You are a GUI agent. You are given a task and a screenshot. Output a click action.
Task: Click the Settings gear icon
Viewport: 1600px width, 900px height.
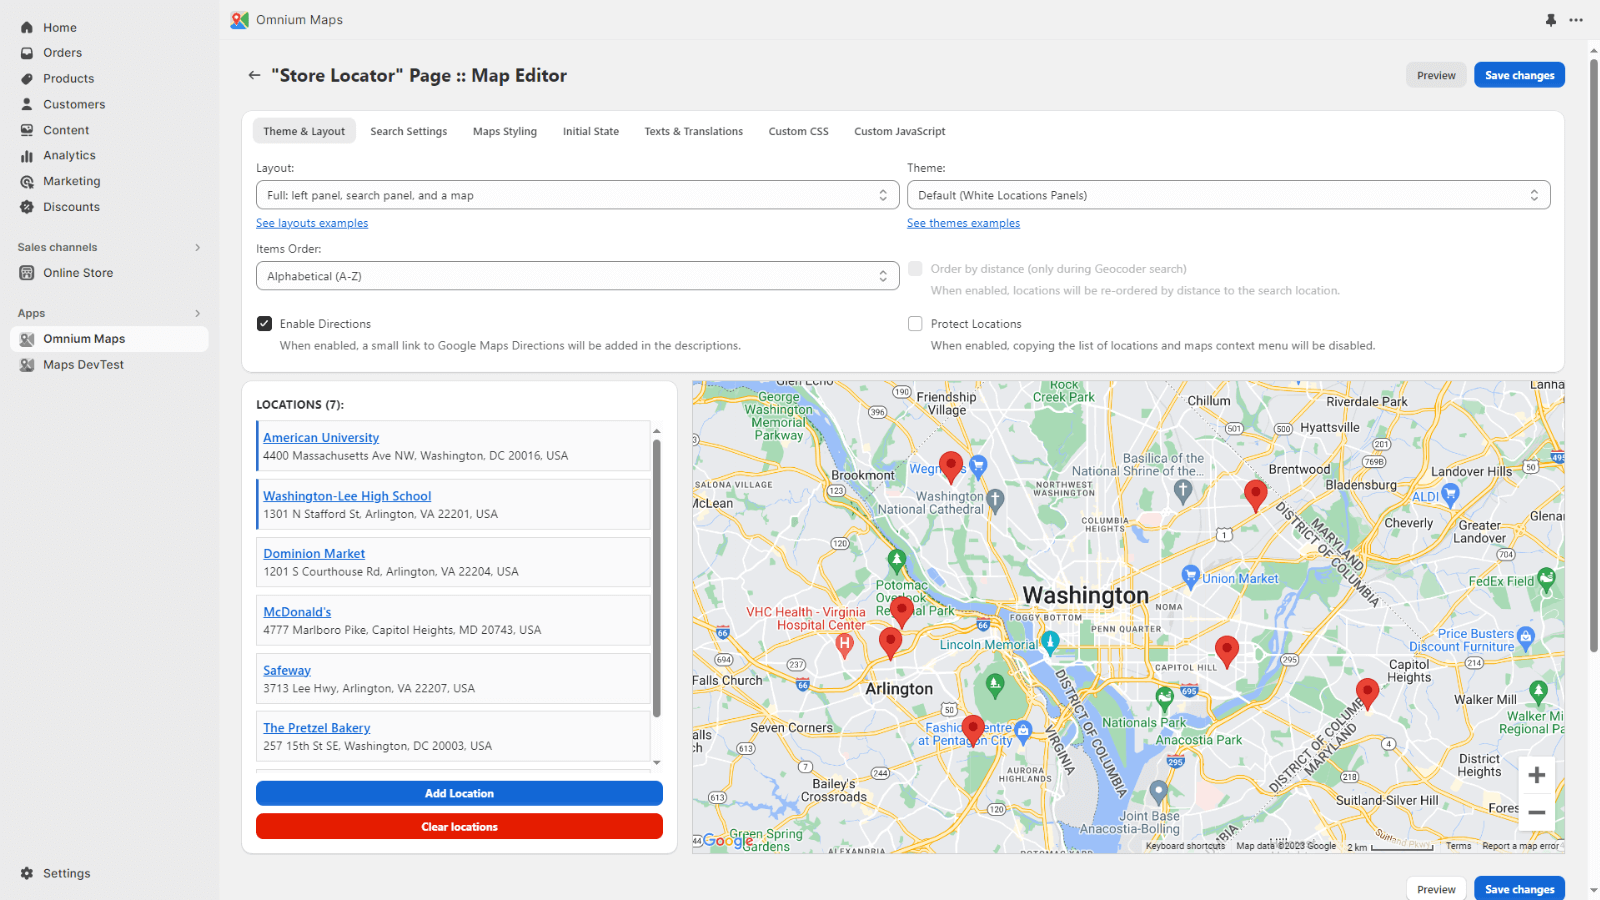(x=27, y=873)
